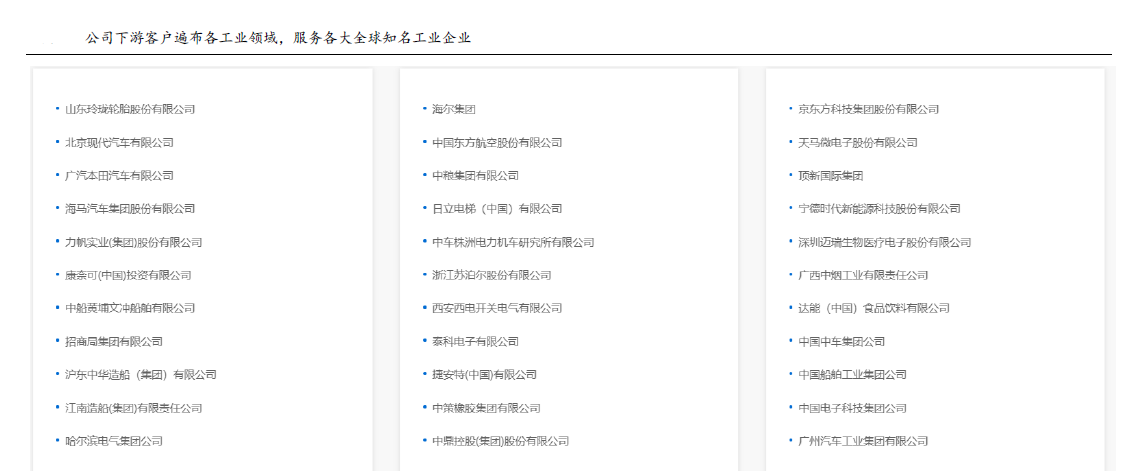
Task: Select 广西中烟工业有限责任公司
Action: (x=863, y=275)
